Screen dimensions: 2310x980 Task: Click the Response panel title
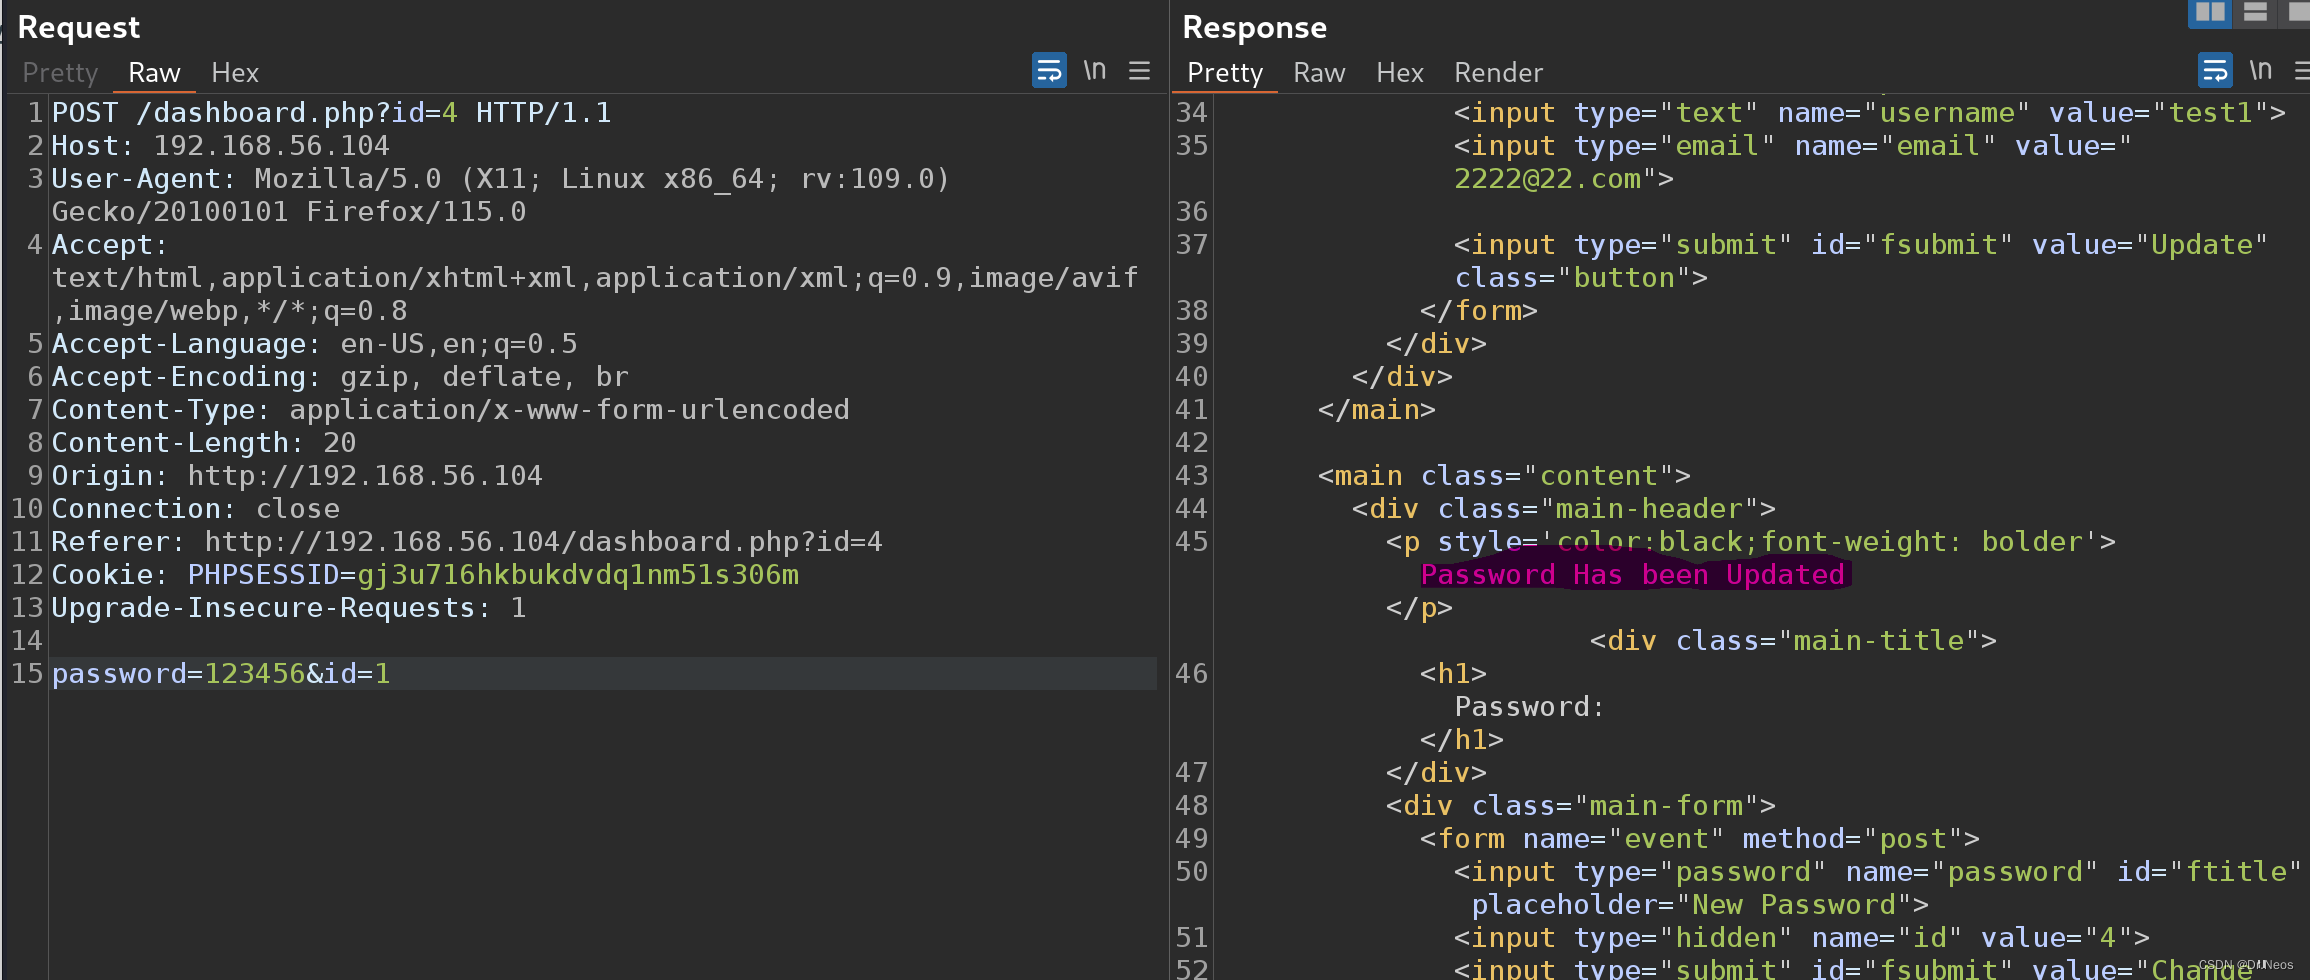tap(1255, 28)
